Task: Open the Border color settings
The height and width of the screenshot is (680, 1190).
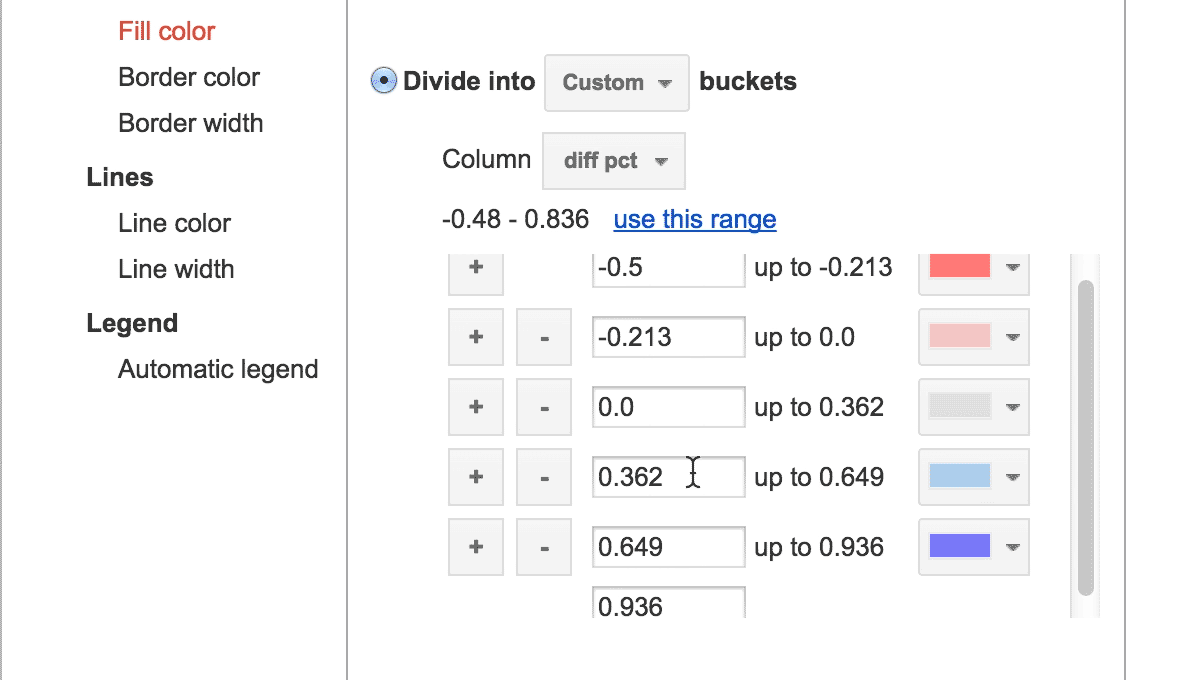Action: pos(189,77)
